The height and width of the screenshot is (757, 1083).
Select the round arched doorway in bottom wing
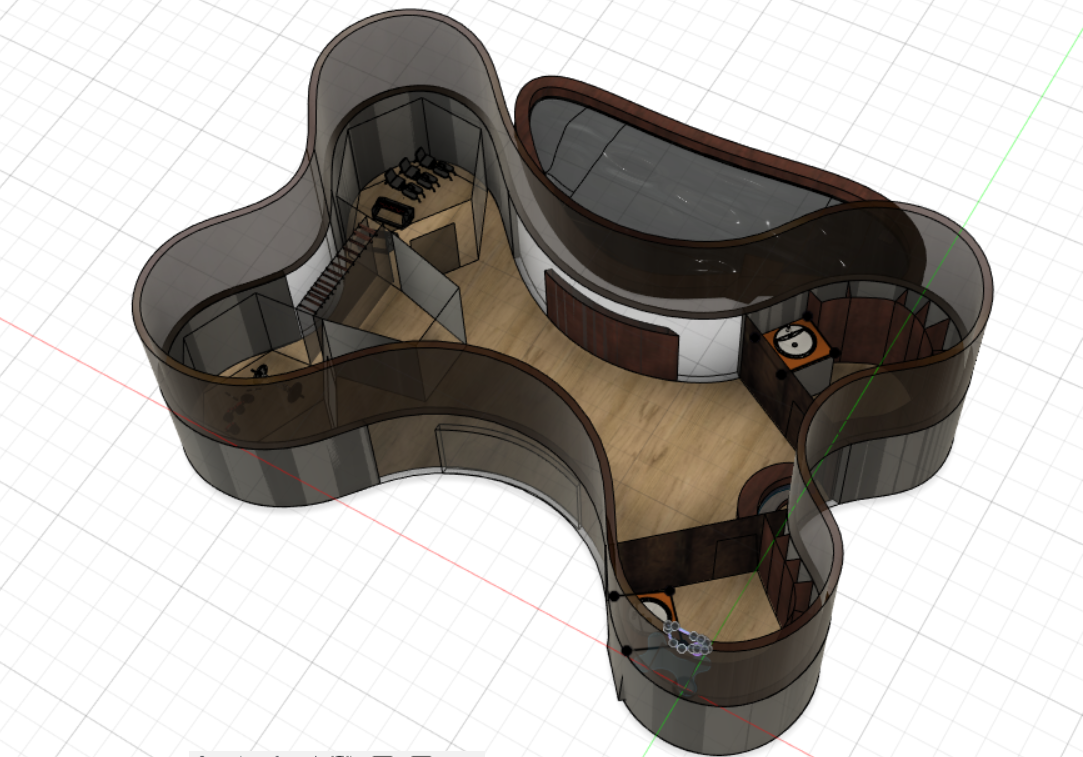point(765,492)
